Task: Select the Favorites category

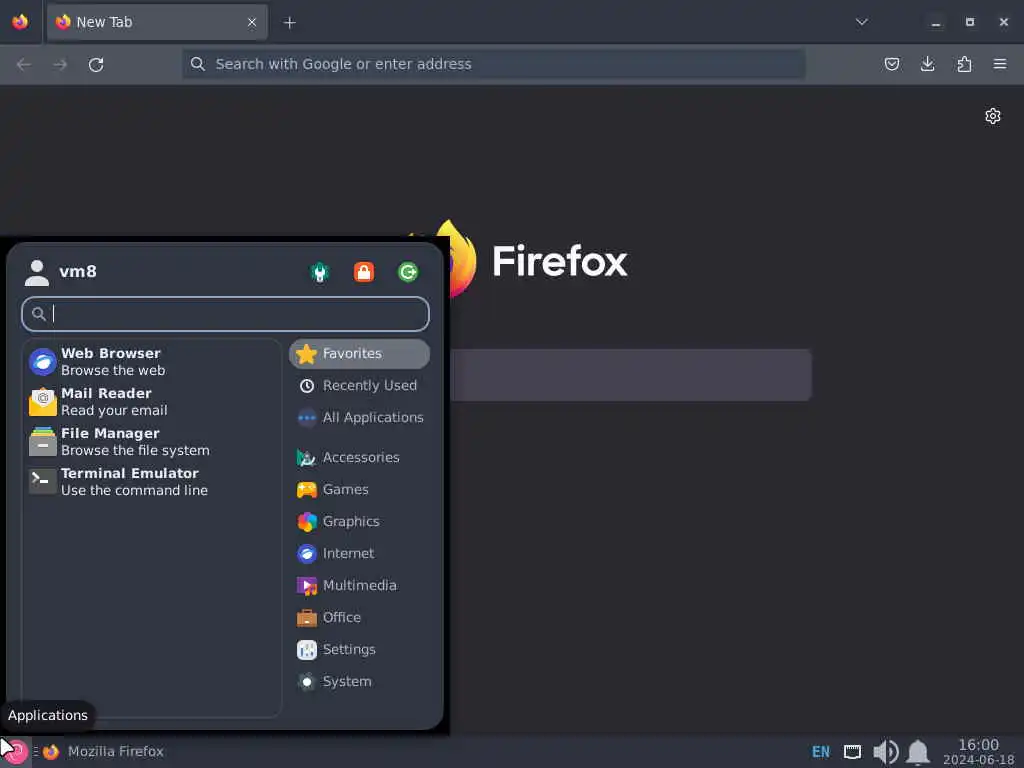Action: [x=359, y=353]
